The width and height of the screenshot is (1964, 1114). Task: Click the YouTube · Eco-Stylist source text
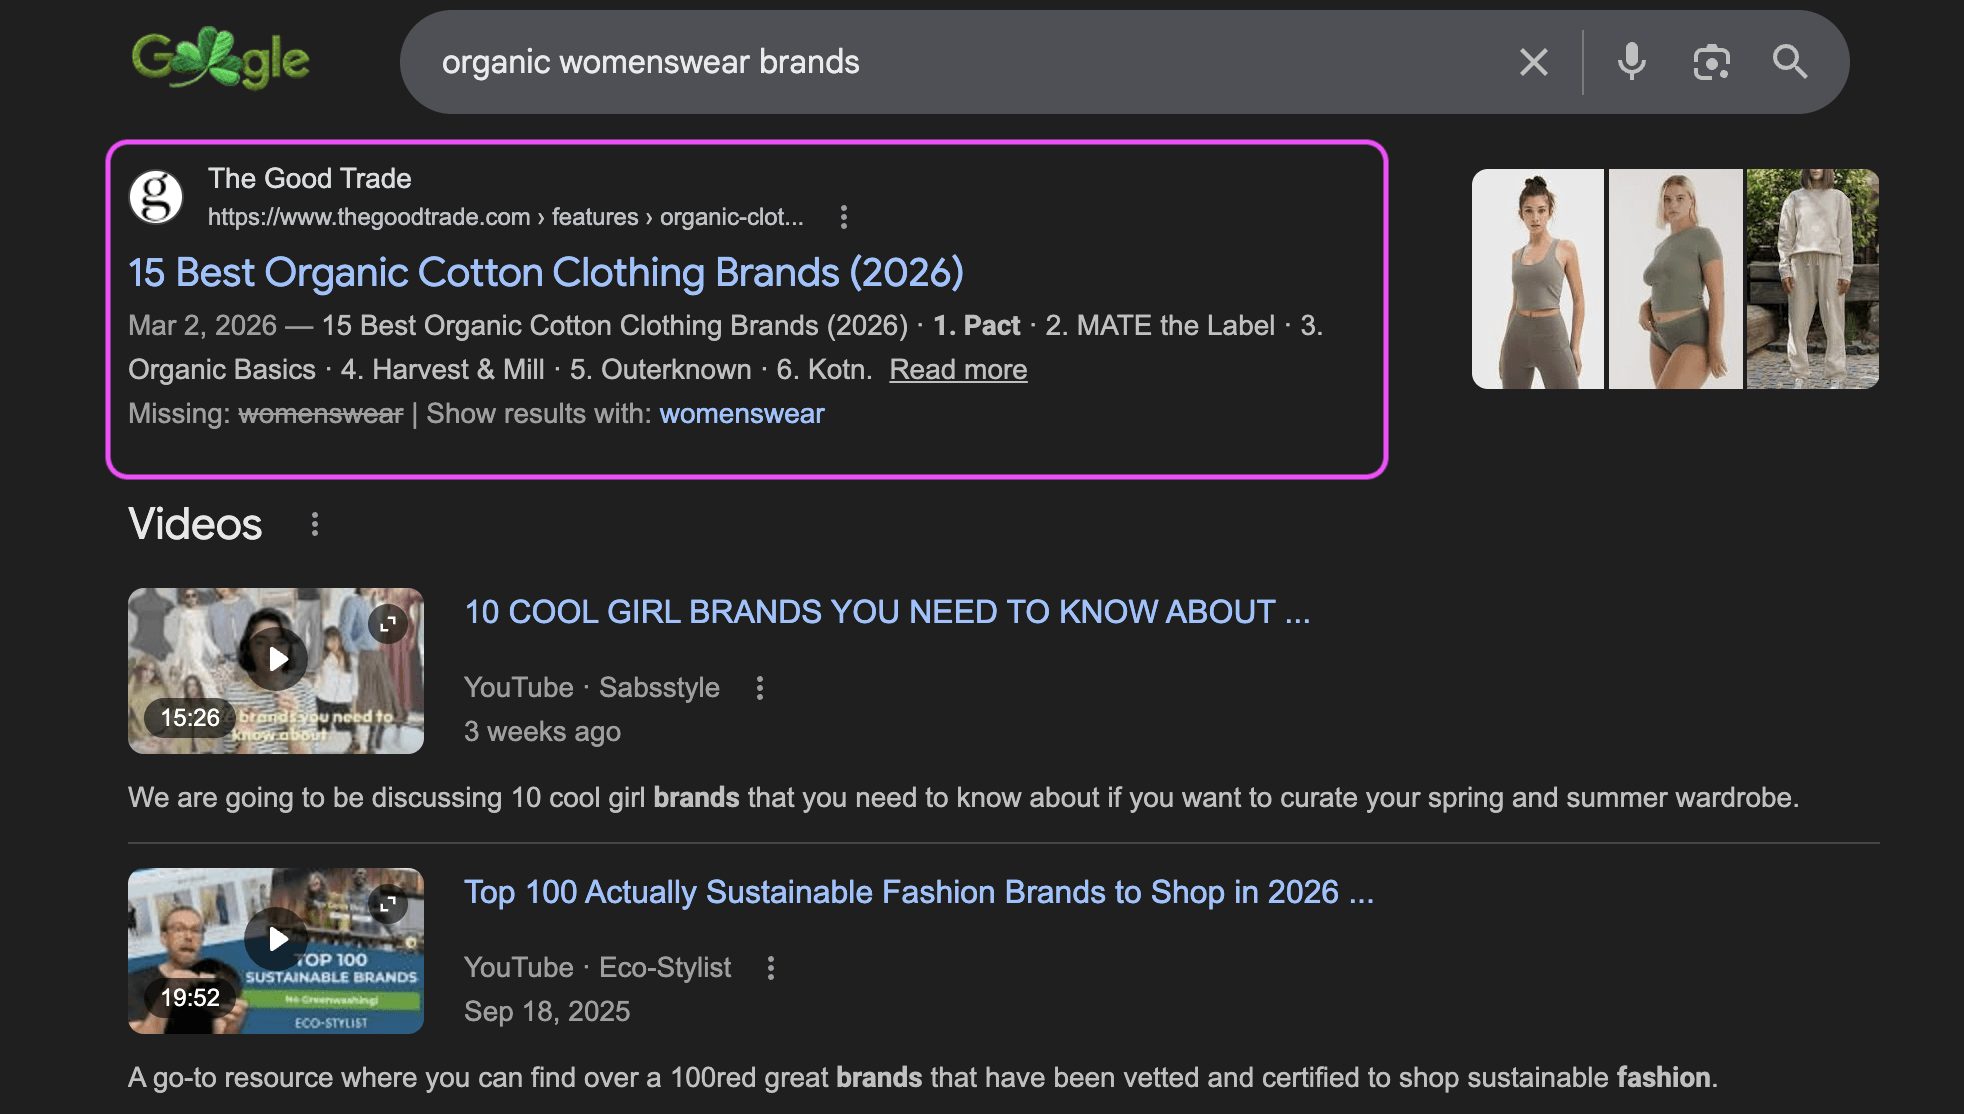598,968
